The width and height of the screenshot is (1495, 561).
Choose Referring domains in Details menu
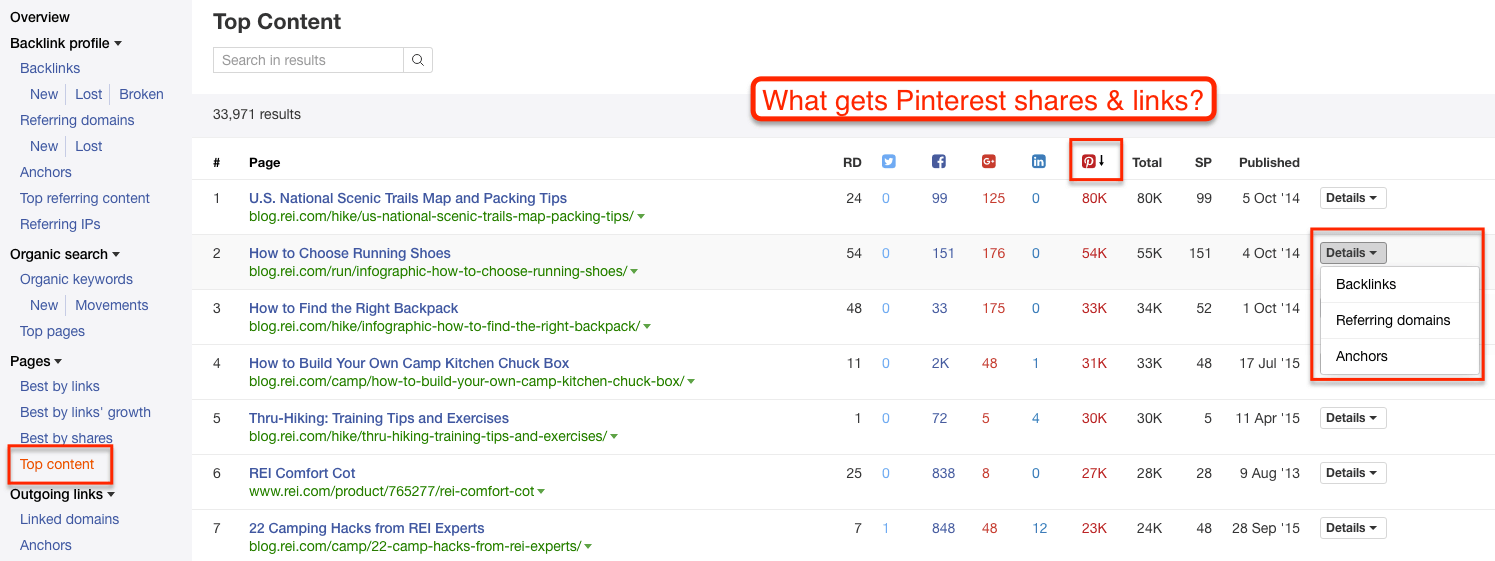pos(1392,320)
